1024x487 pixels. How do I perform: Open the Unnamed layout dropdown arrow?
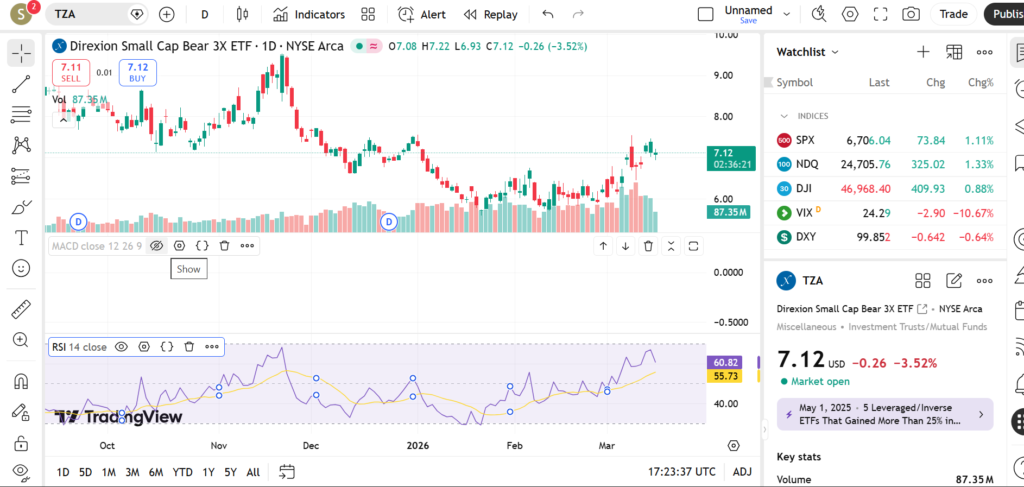tap(787, 14)
